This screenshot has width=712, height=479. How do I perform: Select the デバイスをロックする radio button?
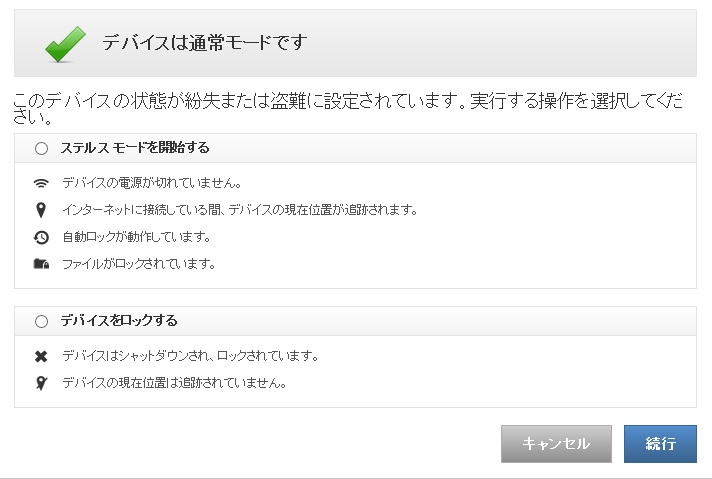pyautogui.click(x=41, y=321)
